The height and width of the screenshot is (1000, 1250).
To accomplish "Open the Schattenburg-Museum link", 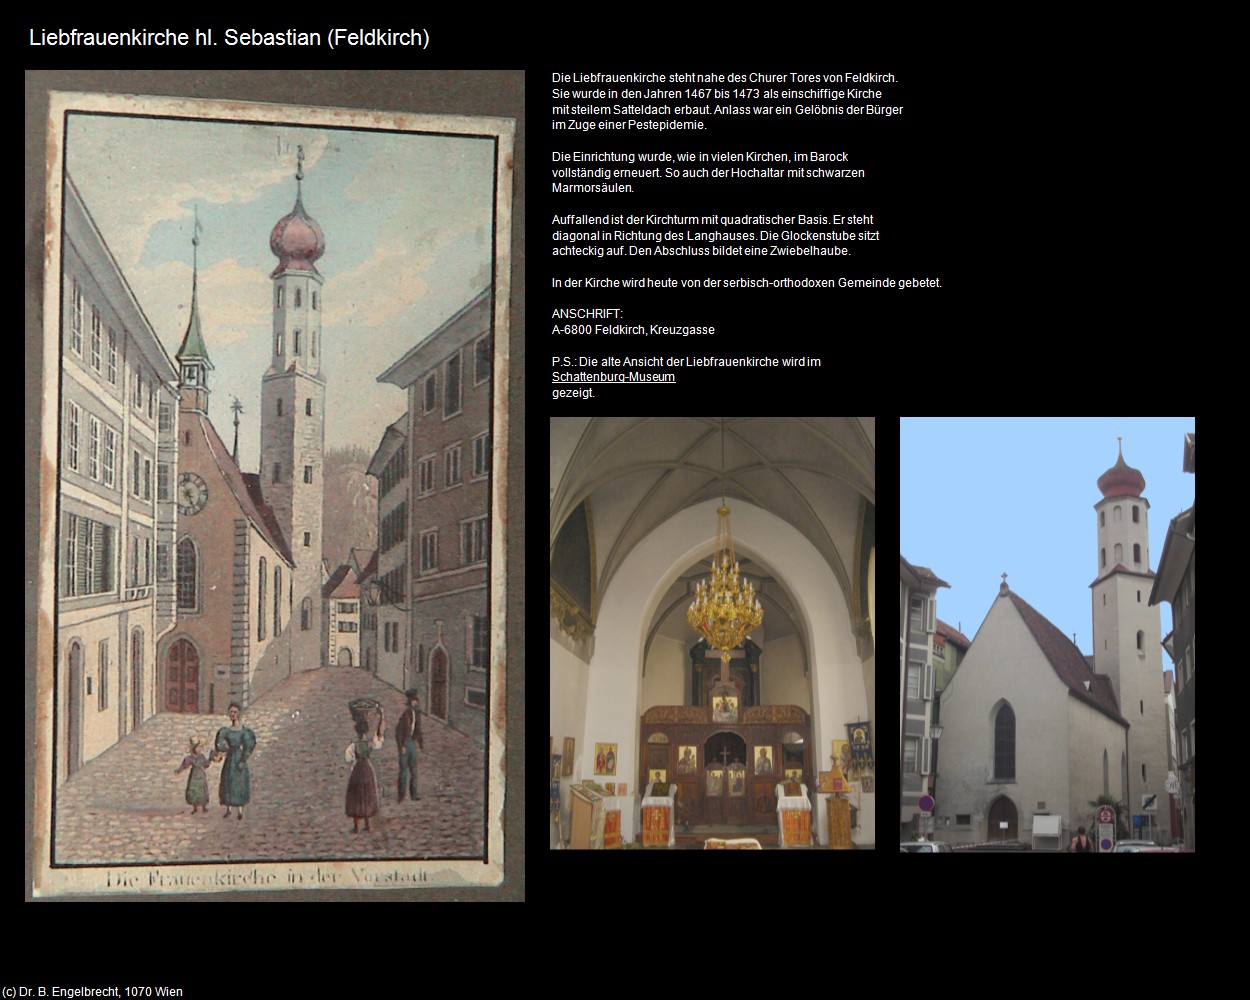I will (613, 377).
